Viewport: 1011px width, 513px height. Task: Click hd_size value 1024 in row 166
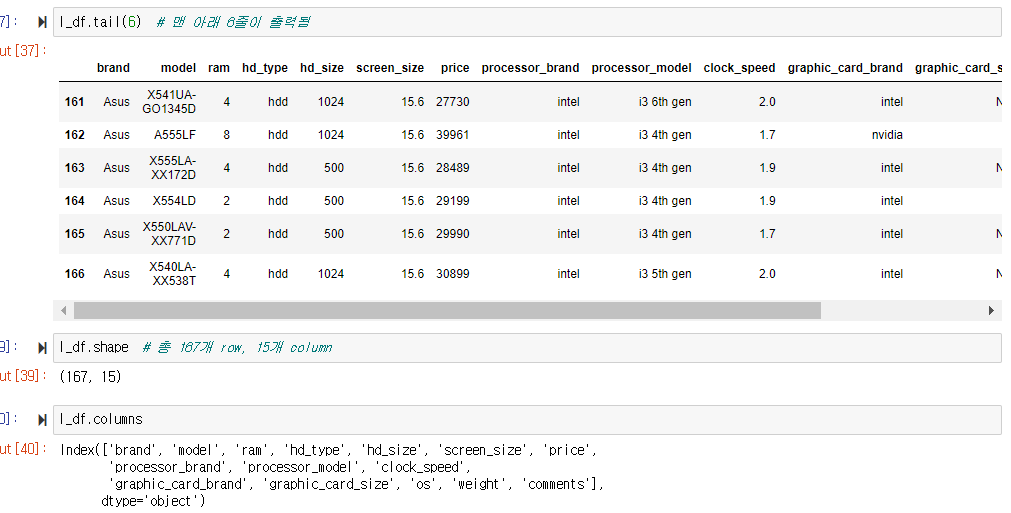[x=331, y=274]
